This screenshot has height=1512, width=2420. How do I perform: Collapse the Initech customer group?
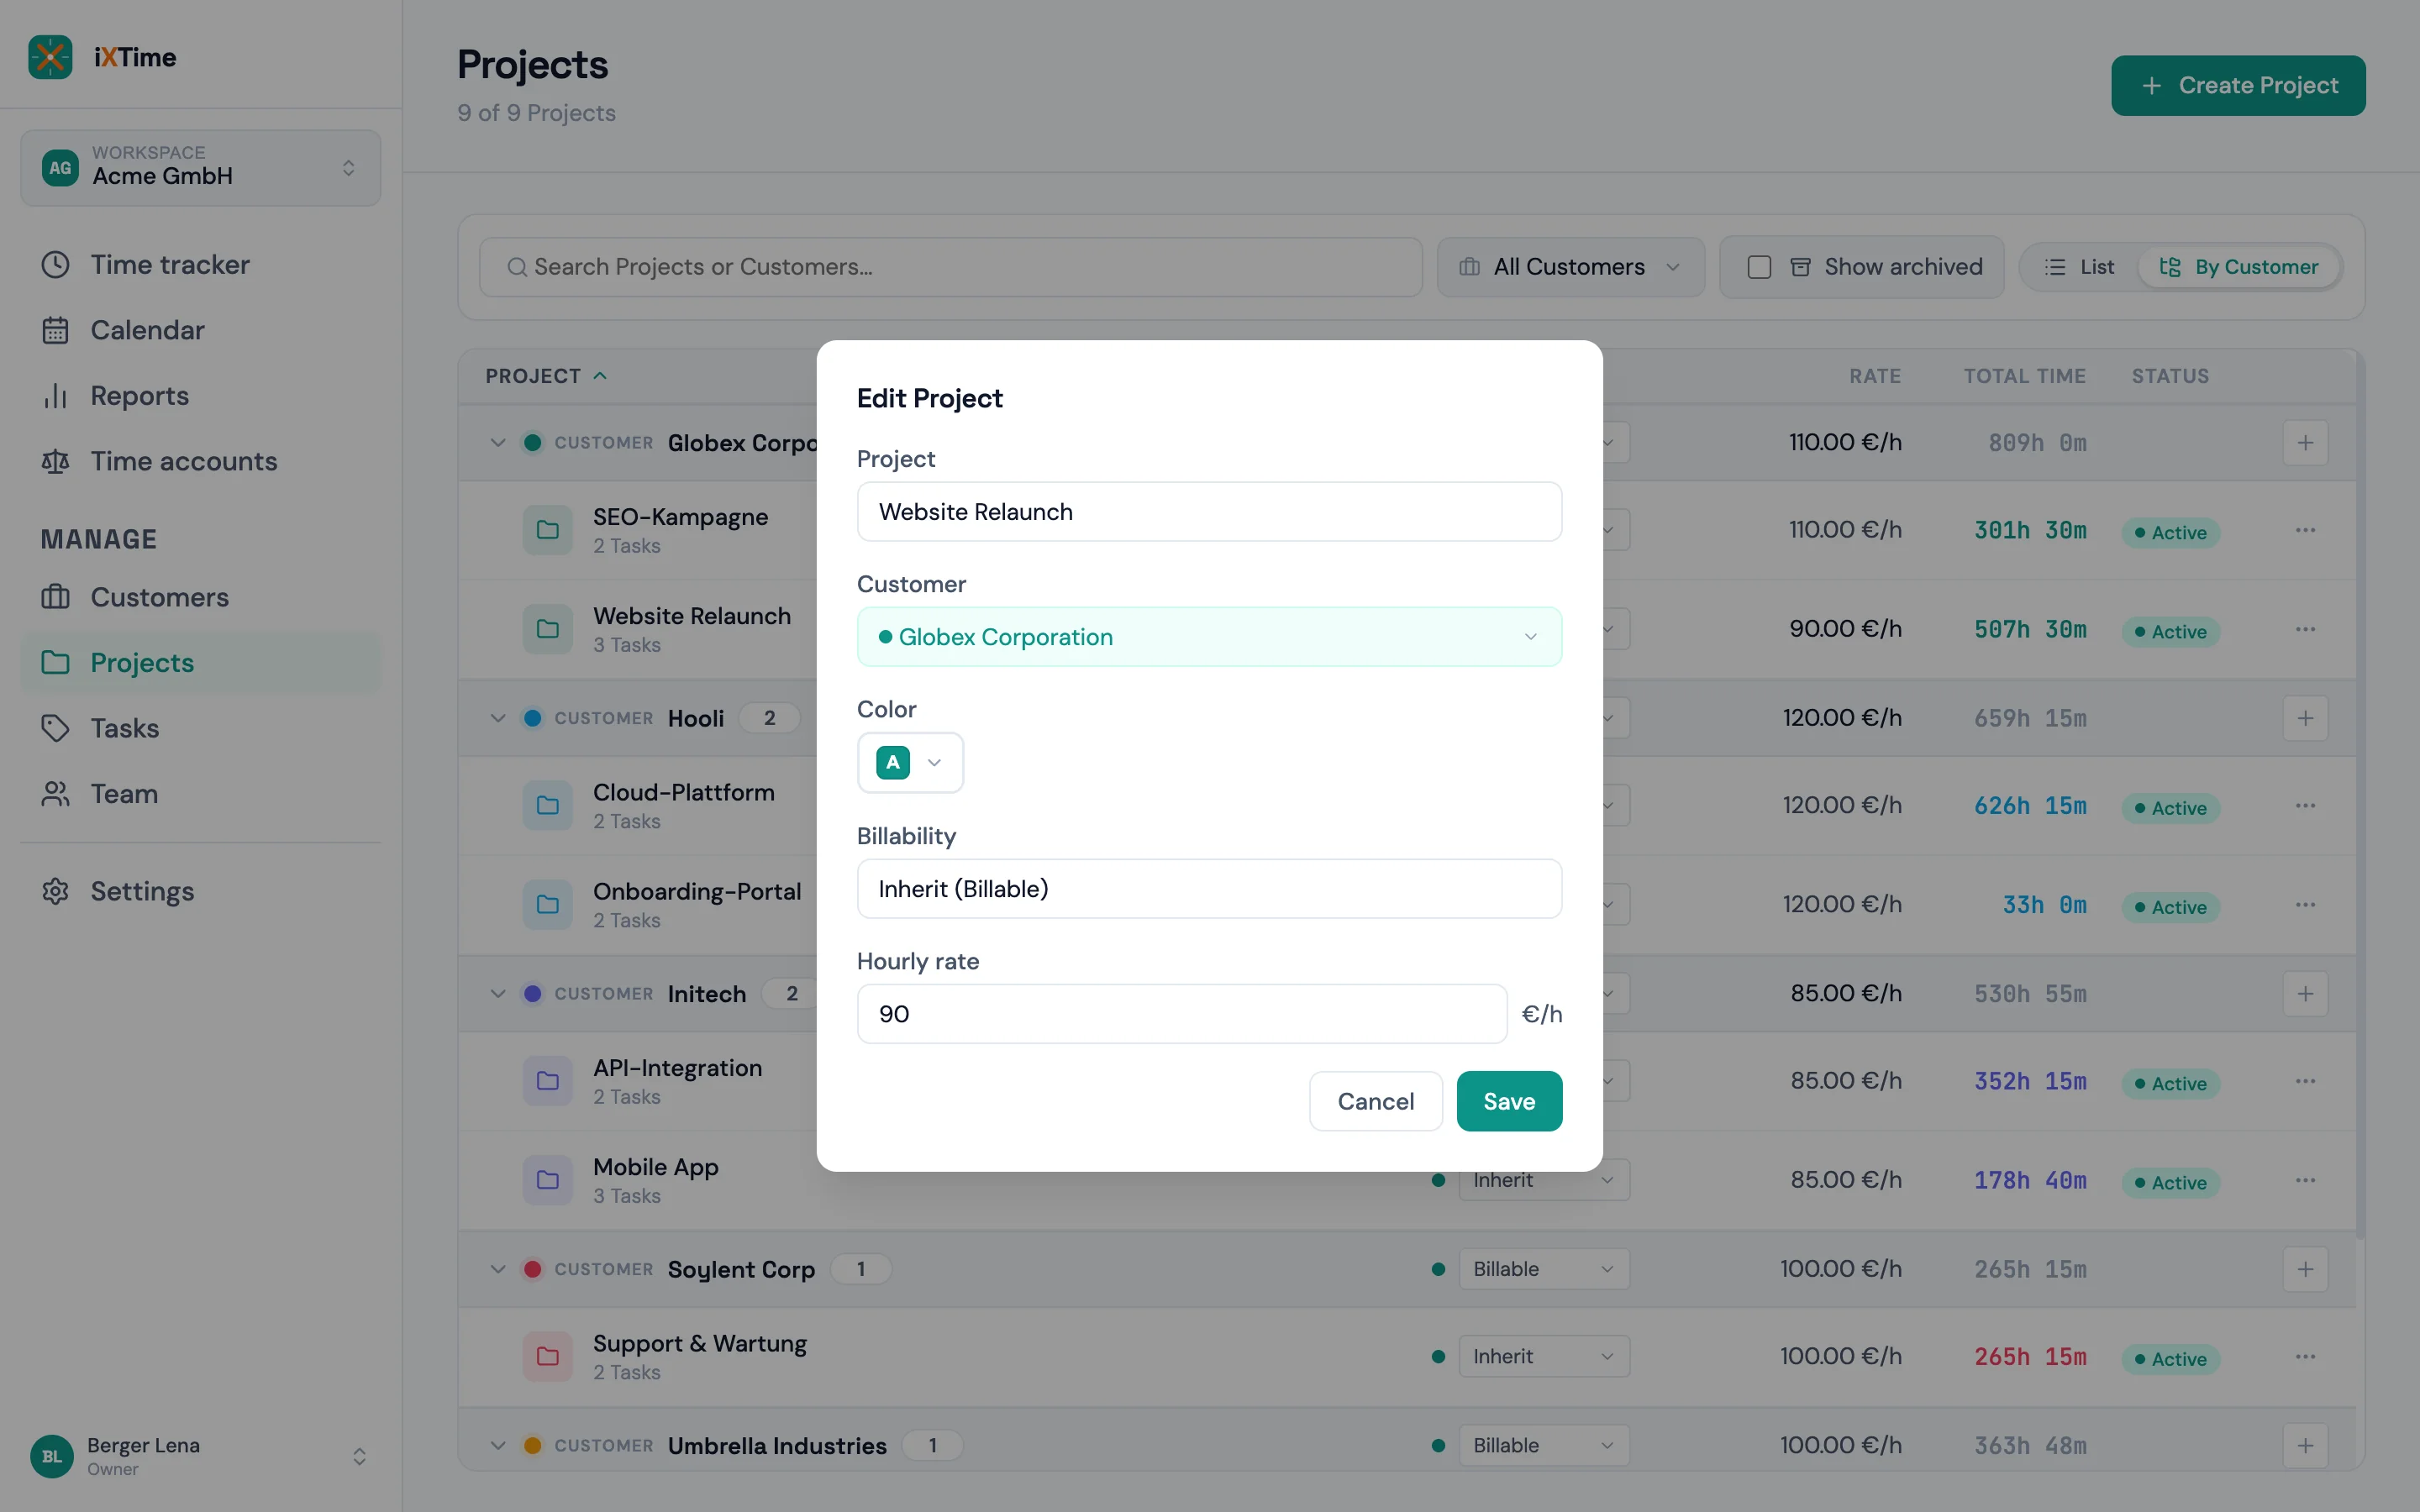point(498,994)
